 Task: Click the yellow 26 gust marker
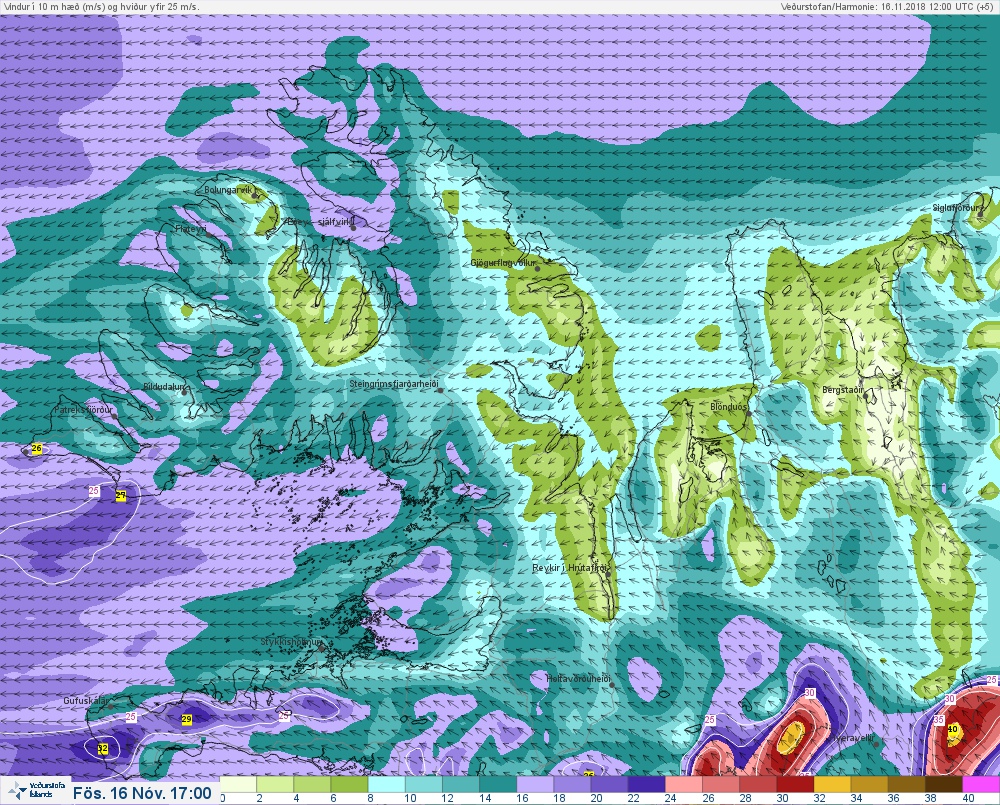click(x=37, y=448)
